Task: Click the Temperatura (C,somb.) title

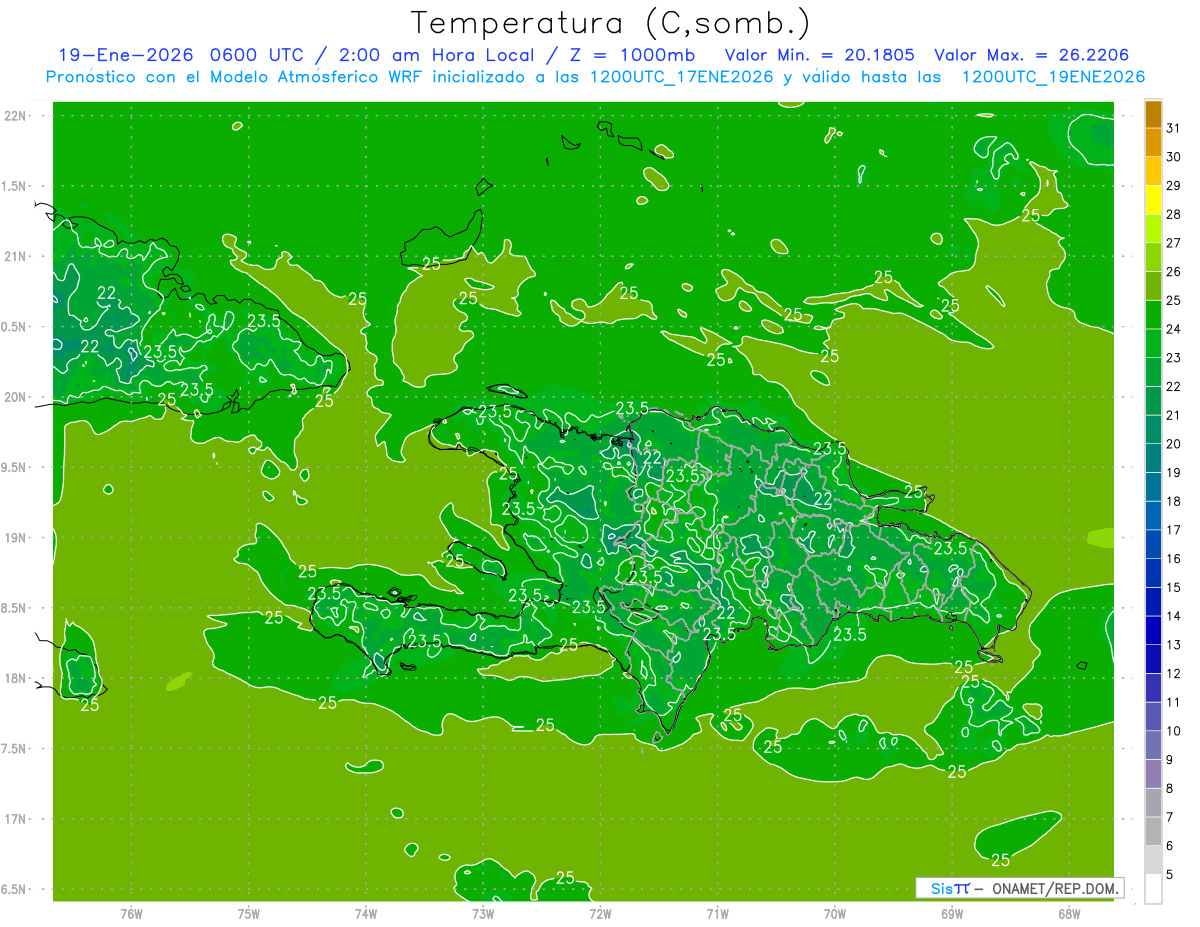Action: [610, 22]
